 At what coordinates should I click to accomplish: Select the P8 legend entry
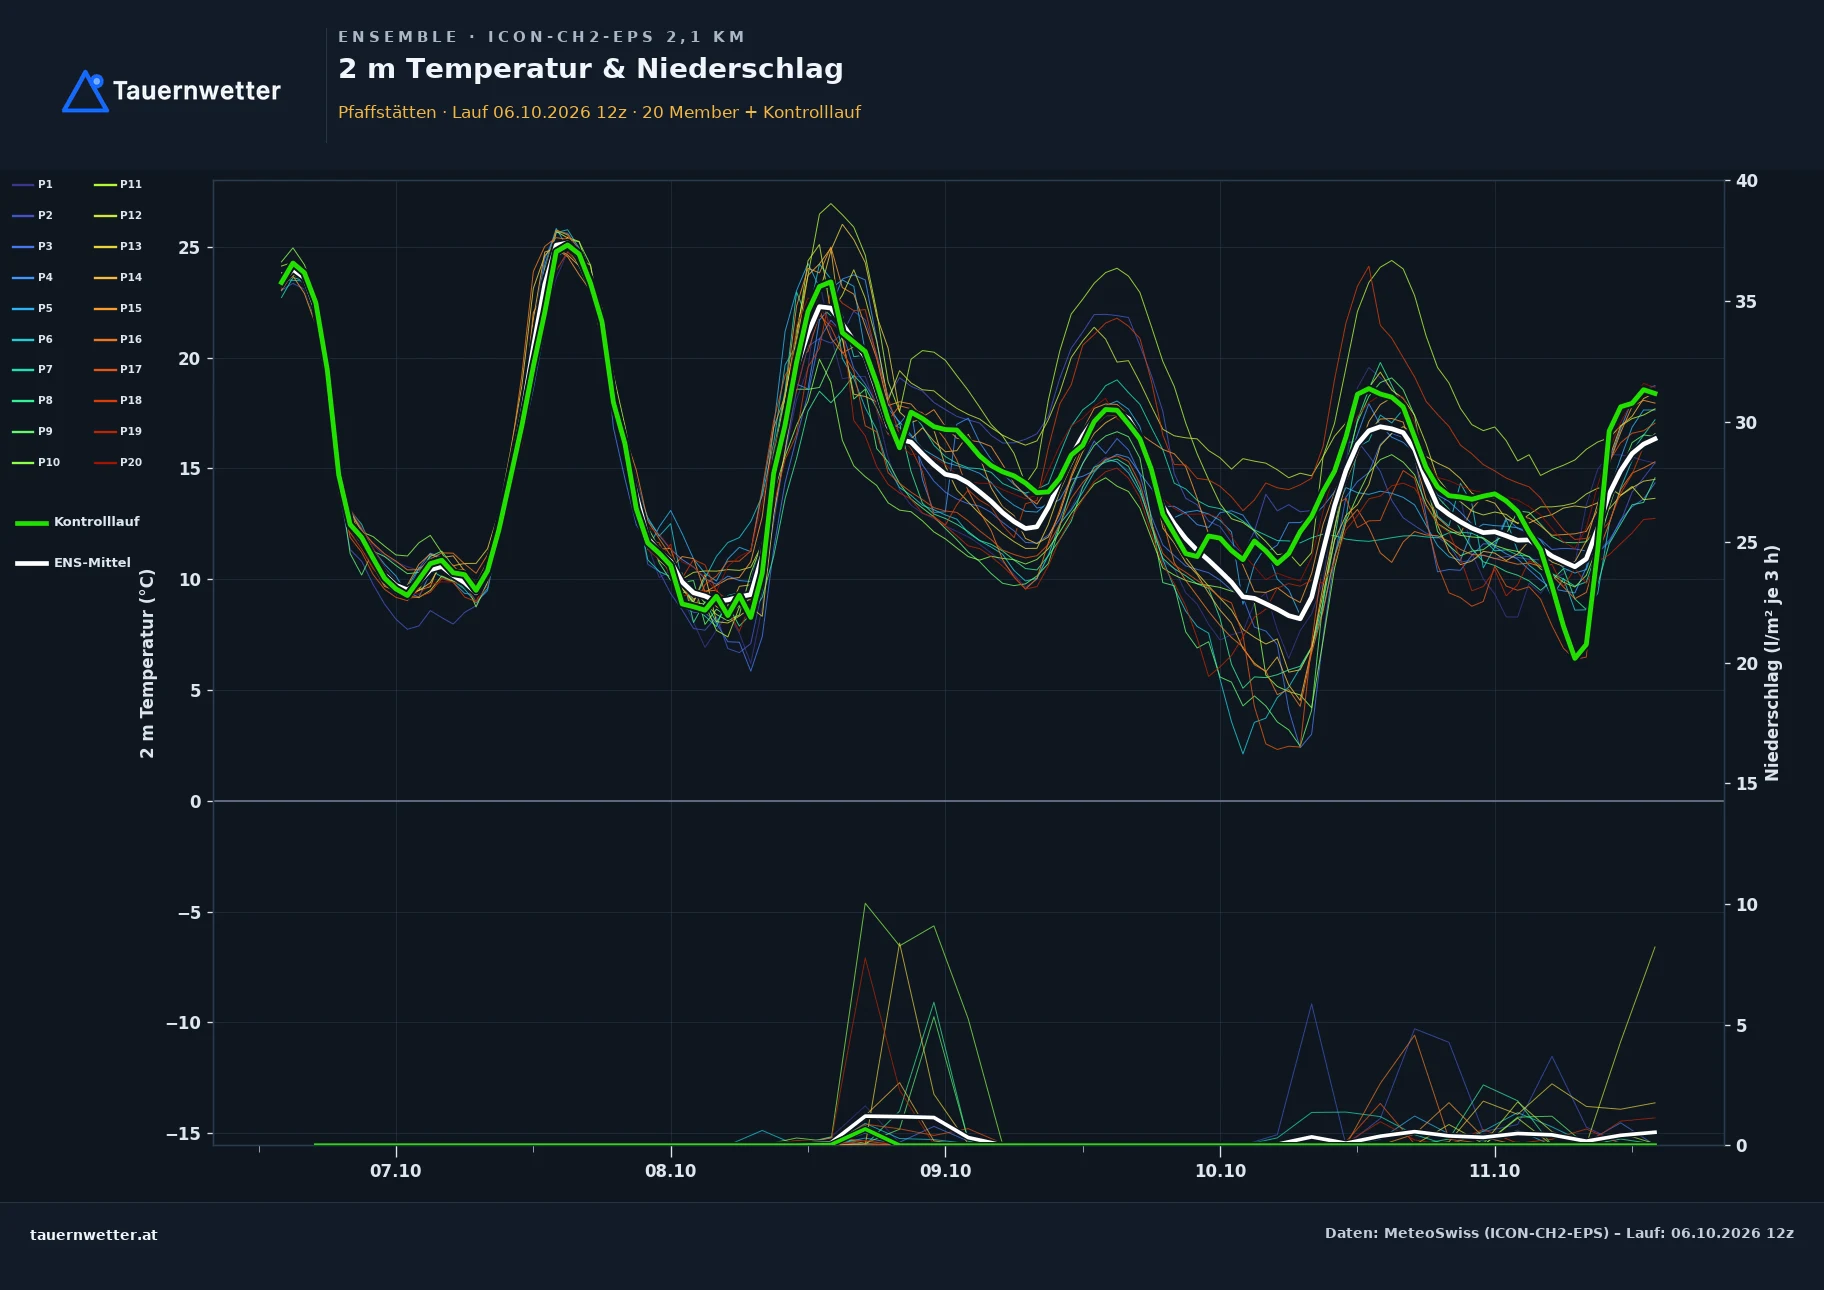pyautogui.click(x=33, y=400)
